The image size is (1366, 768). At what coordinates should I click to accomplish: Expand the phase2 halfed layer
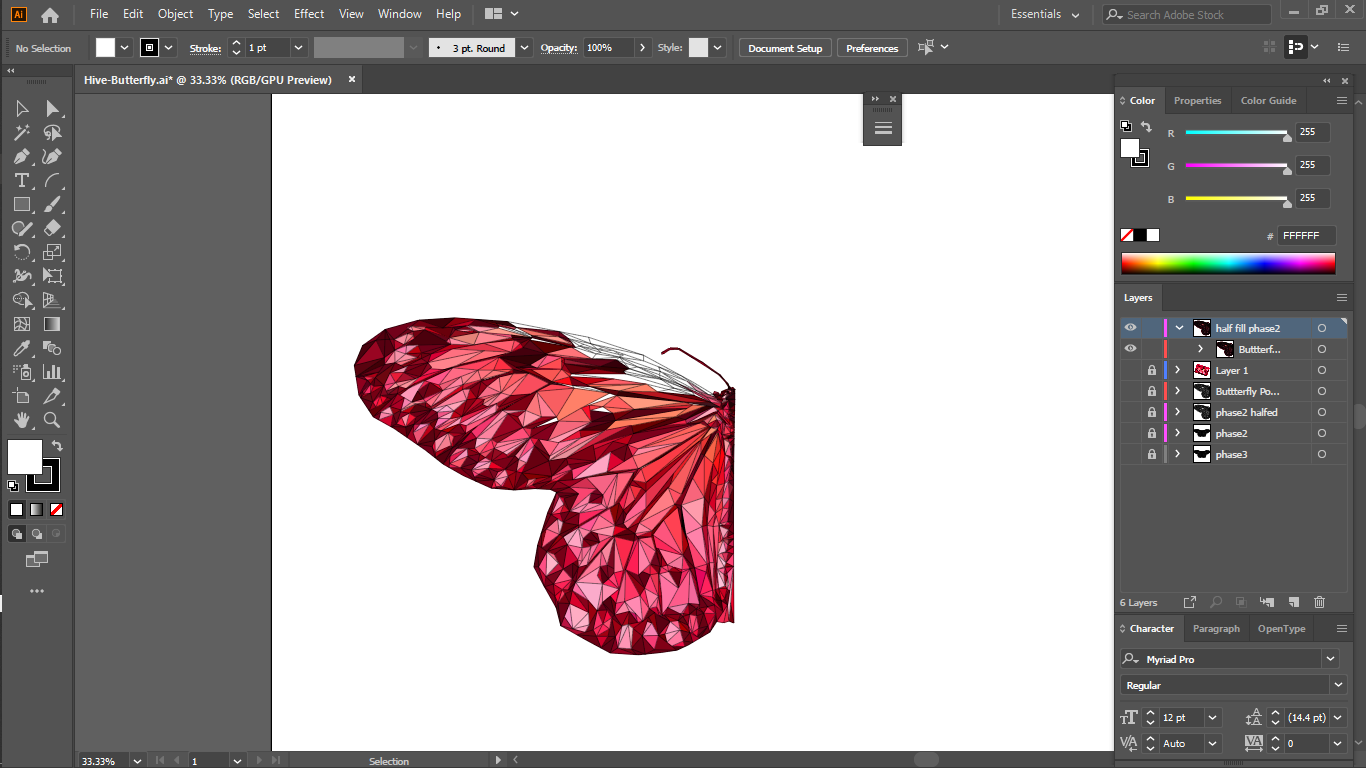coord(1178,412)
